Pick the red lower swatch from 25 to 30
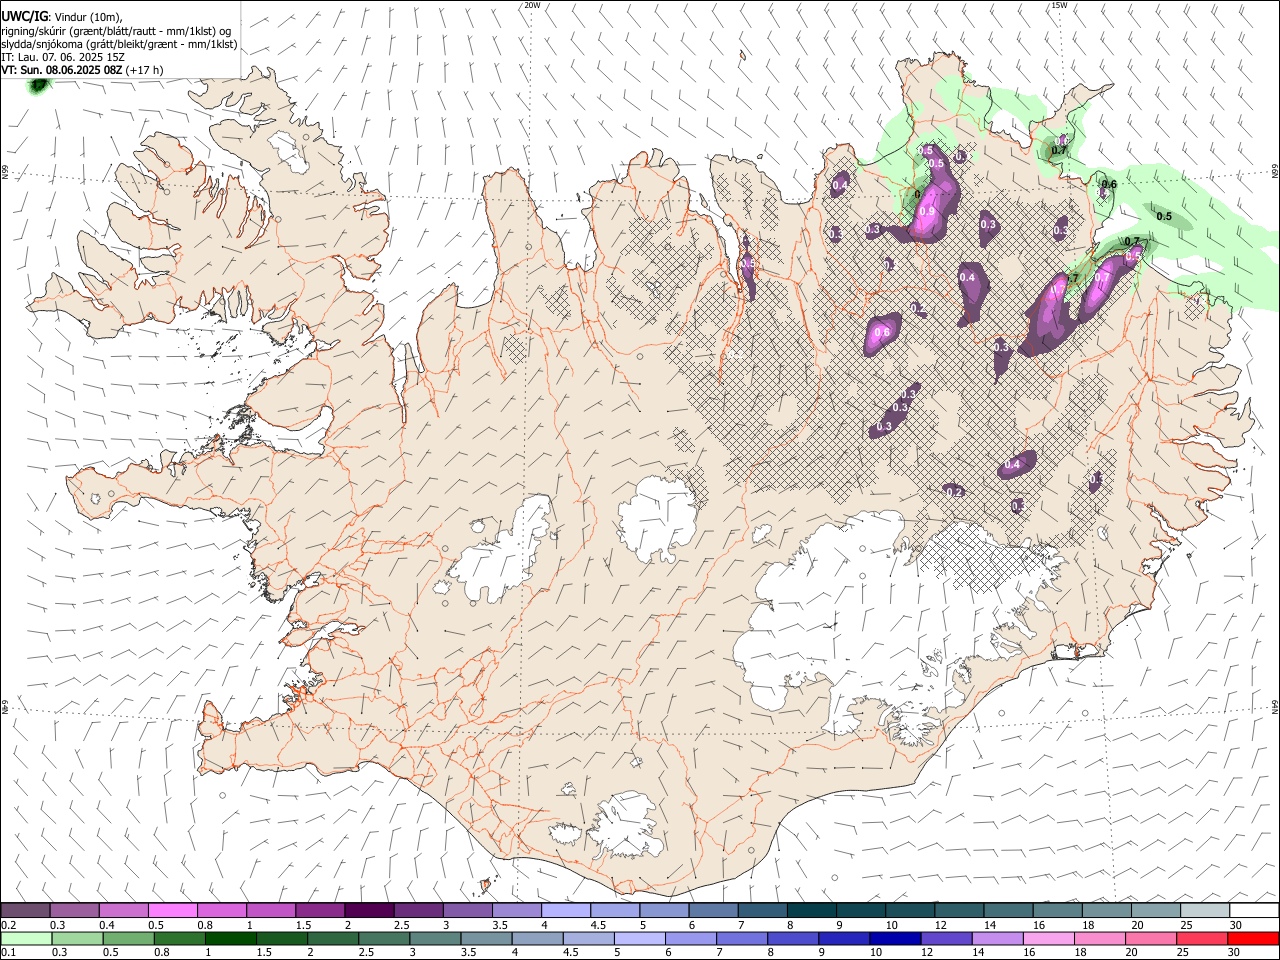 pyautogui.click(x=1203, y=939)
